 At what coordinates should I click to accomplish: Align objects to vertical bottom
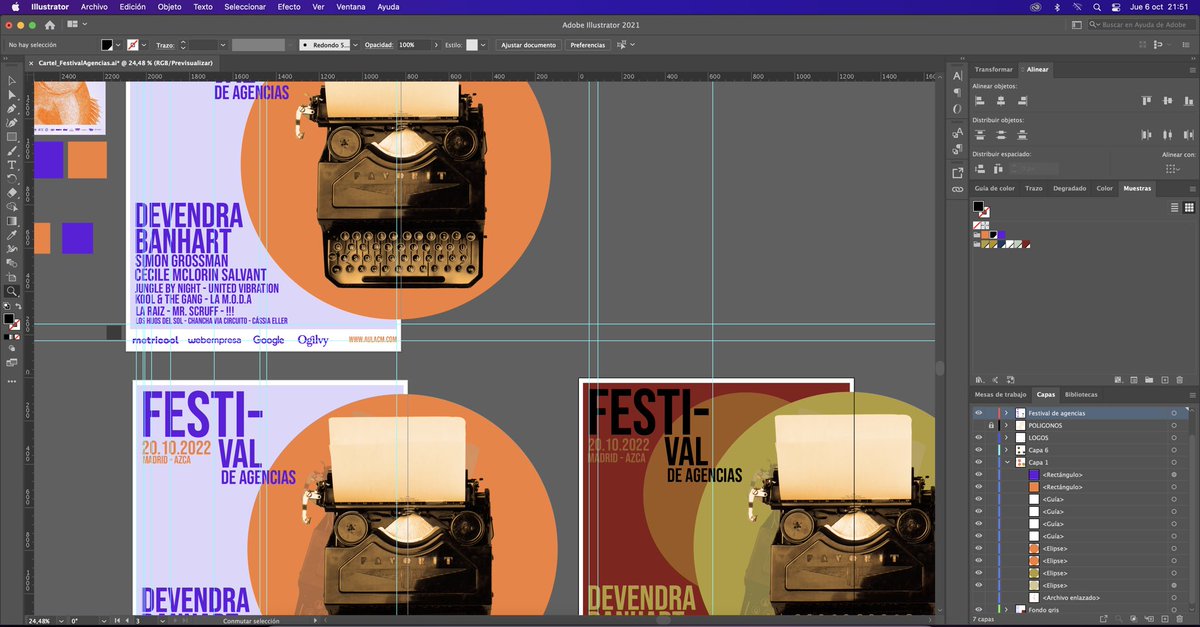[1188, 100]
